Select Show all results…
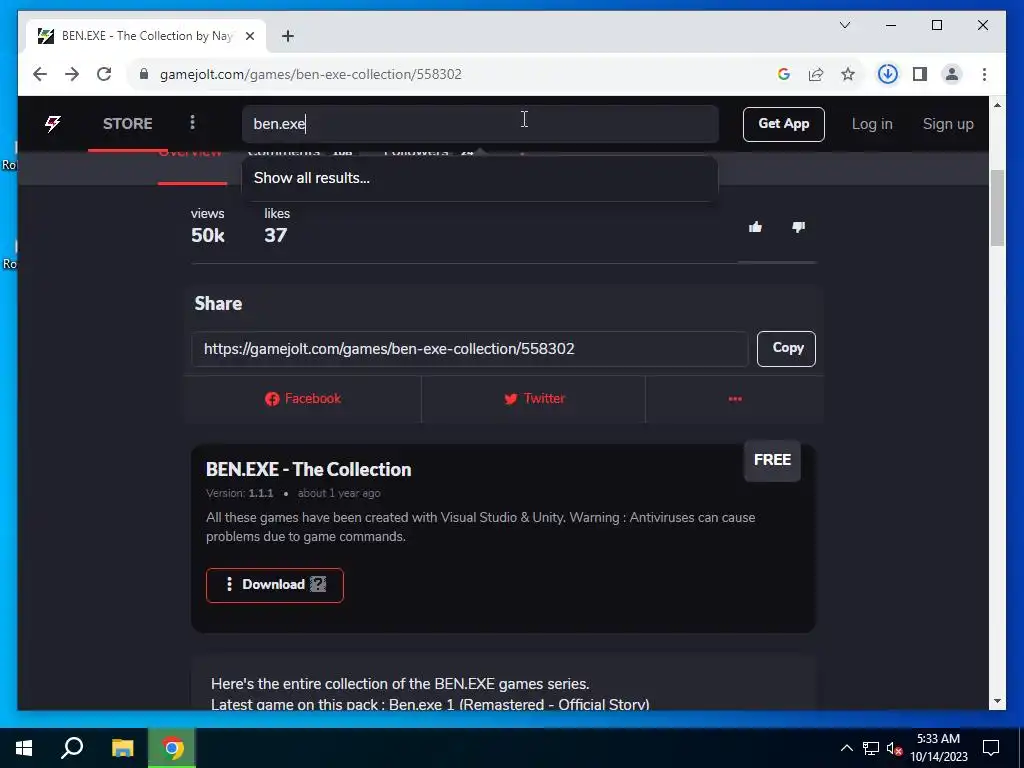Screen dimensions: 1024x768 [x=480, y=178]
